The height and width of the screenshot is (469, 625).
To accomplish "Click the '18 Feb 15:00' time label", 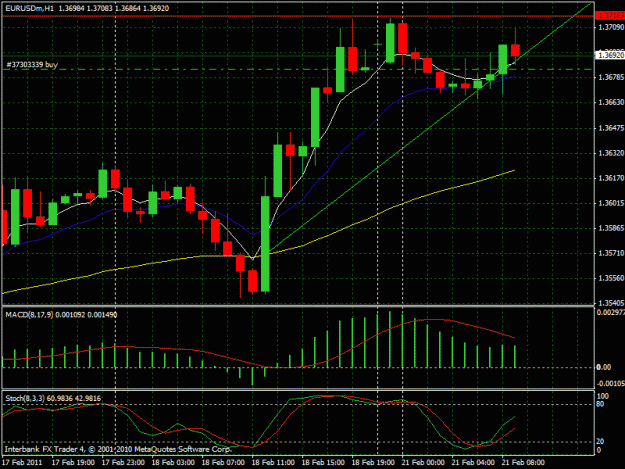I will coord(323,463).
